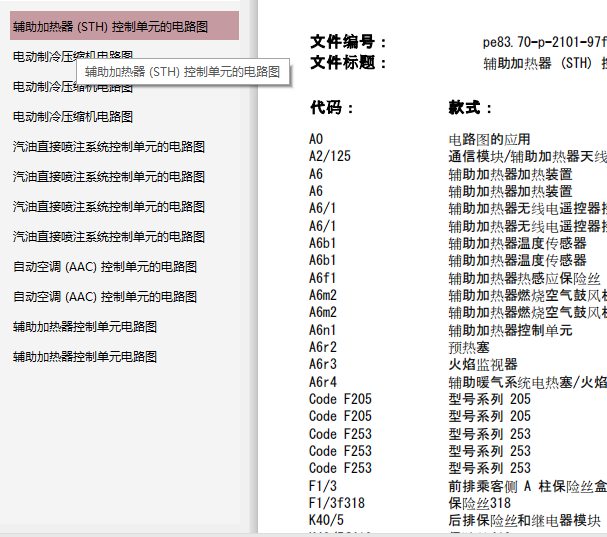Click code K40/5
The height and width of the screenshot is (537, 607).
point(326,520)
